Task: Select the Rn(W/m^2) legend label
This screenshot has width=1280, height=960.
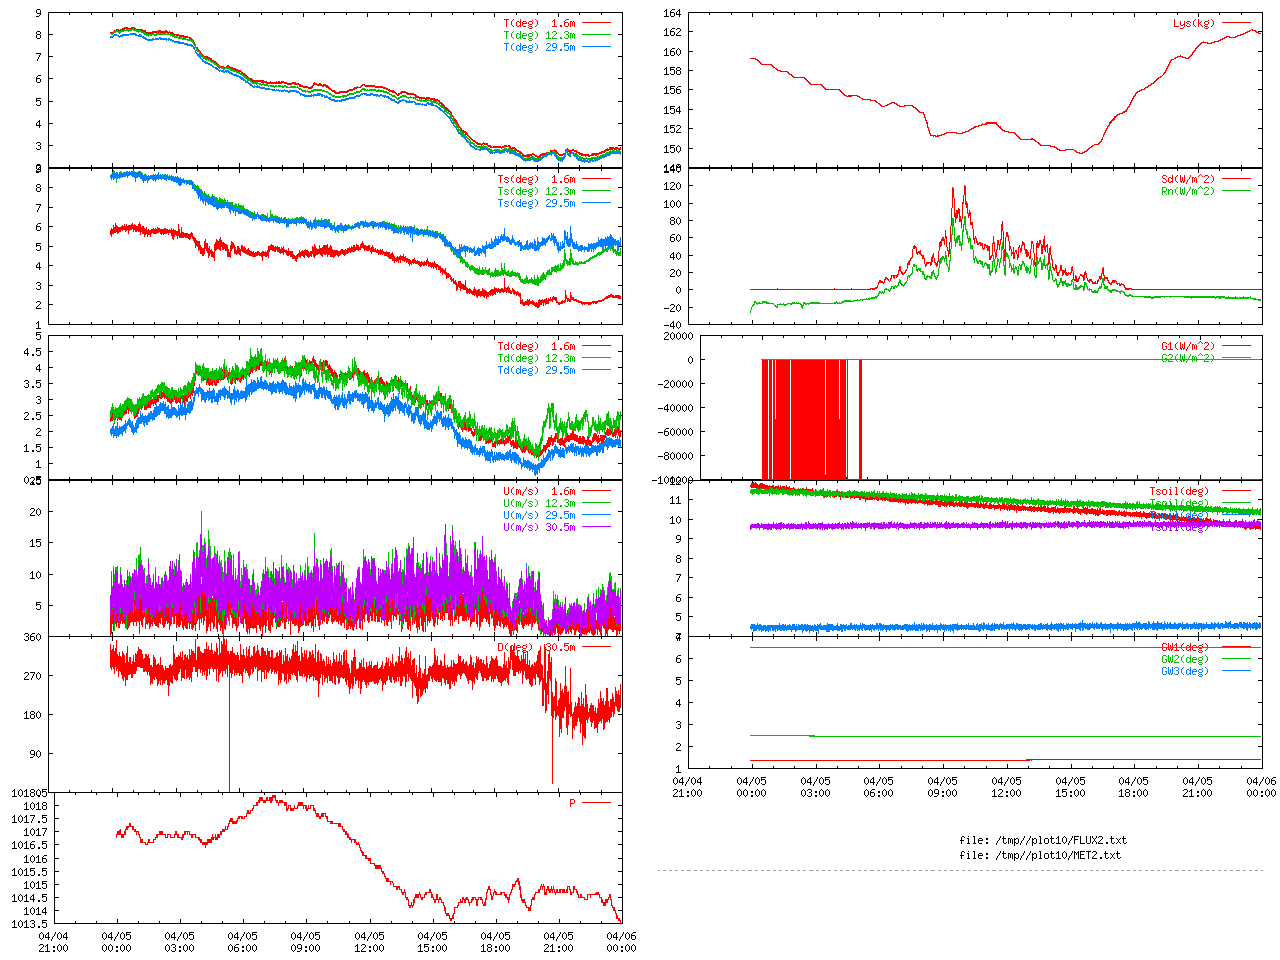Action: pyautogui.click(x=1188, y=191)
